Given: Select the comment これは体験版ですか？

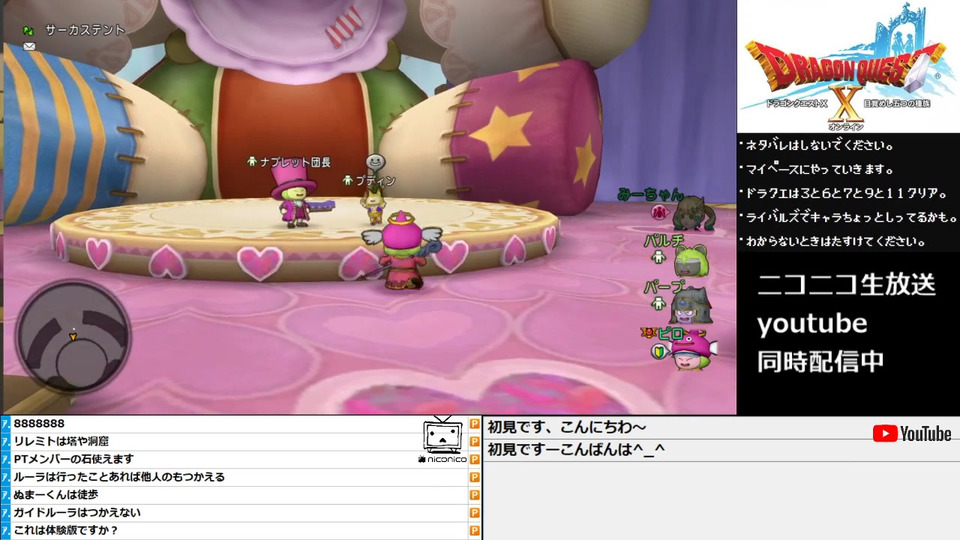Looking at the screenshot, I should click(x=66, y=530).
